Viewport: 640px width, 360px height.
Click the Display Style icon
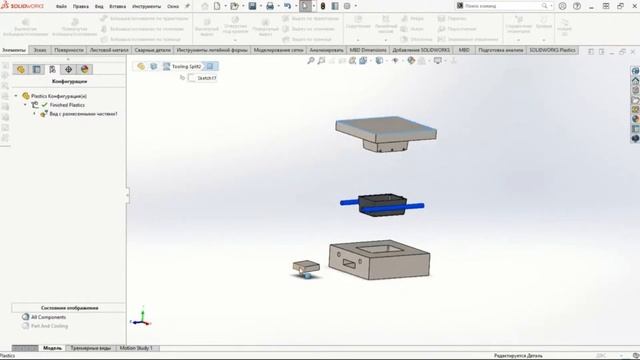(379, 61)
